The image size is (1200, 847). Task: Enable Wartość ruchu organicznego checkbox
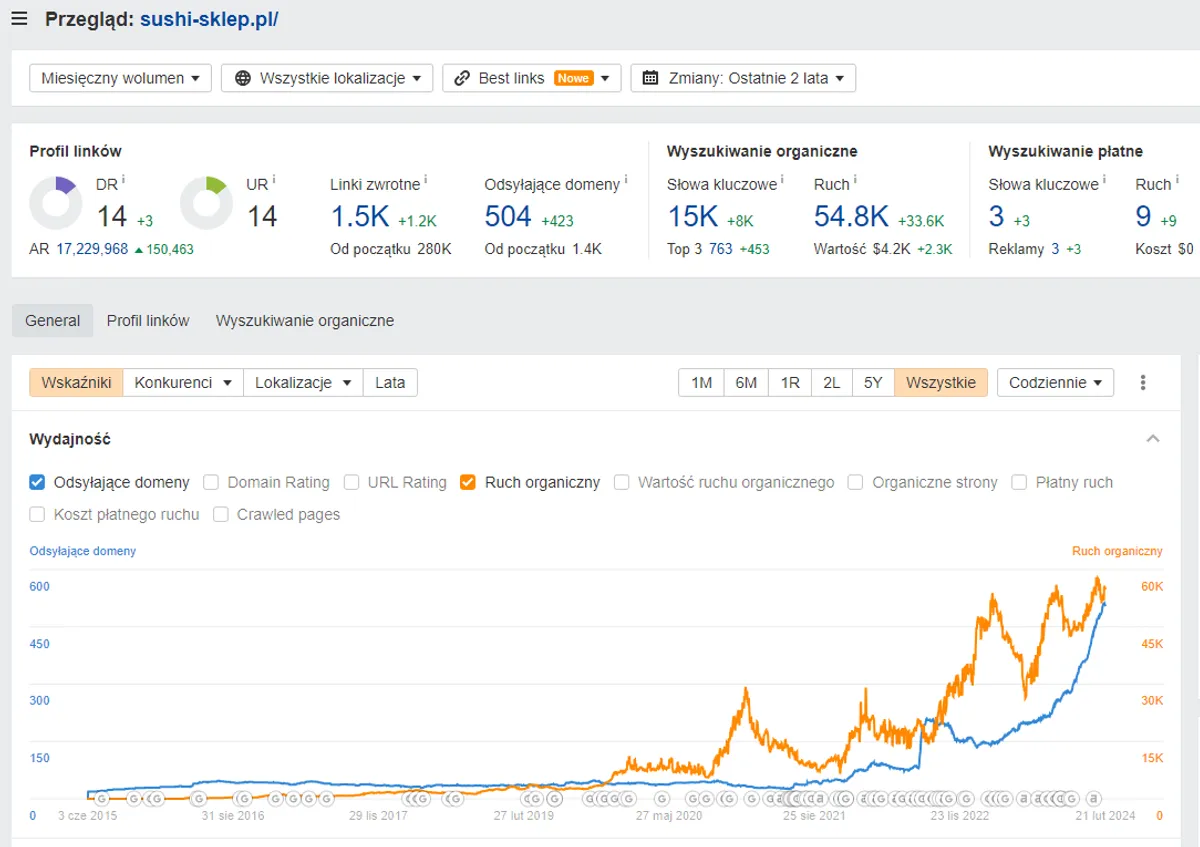621,482
